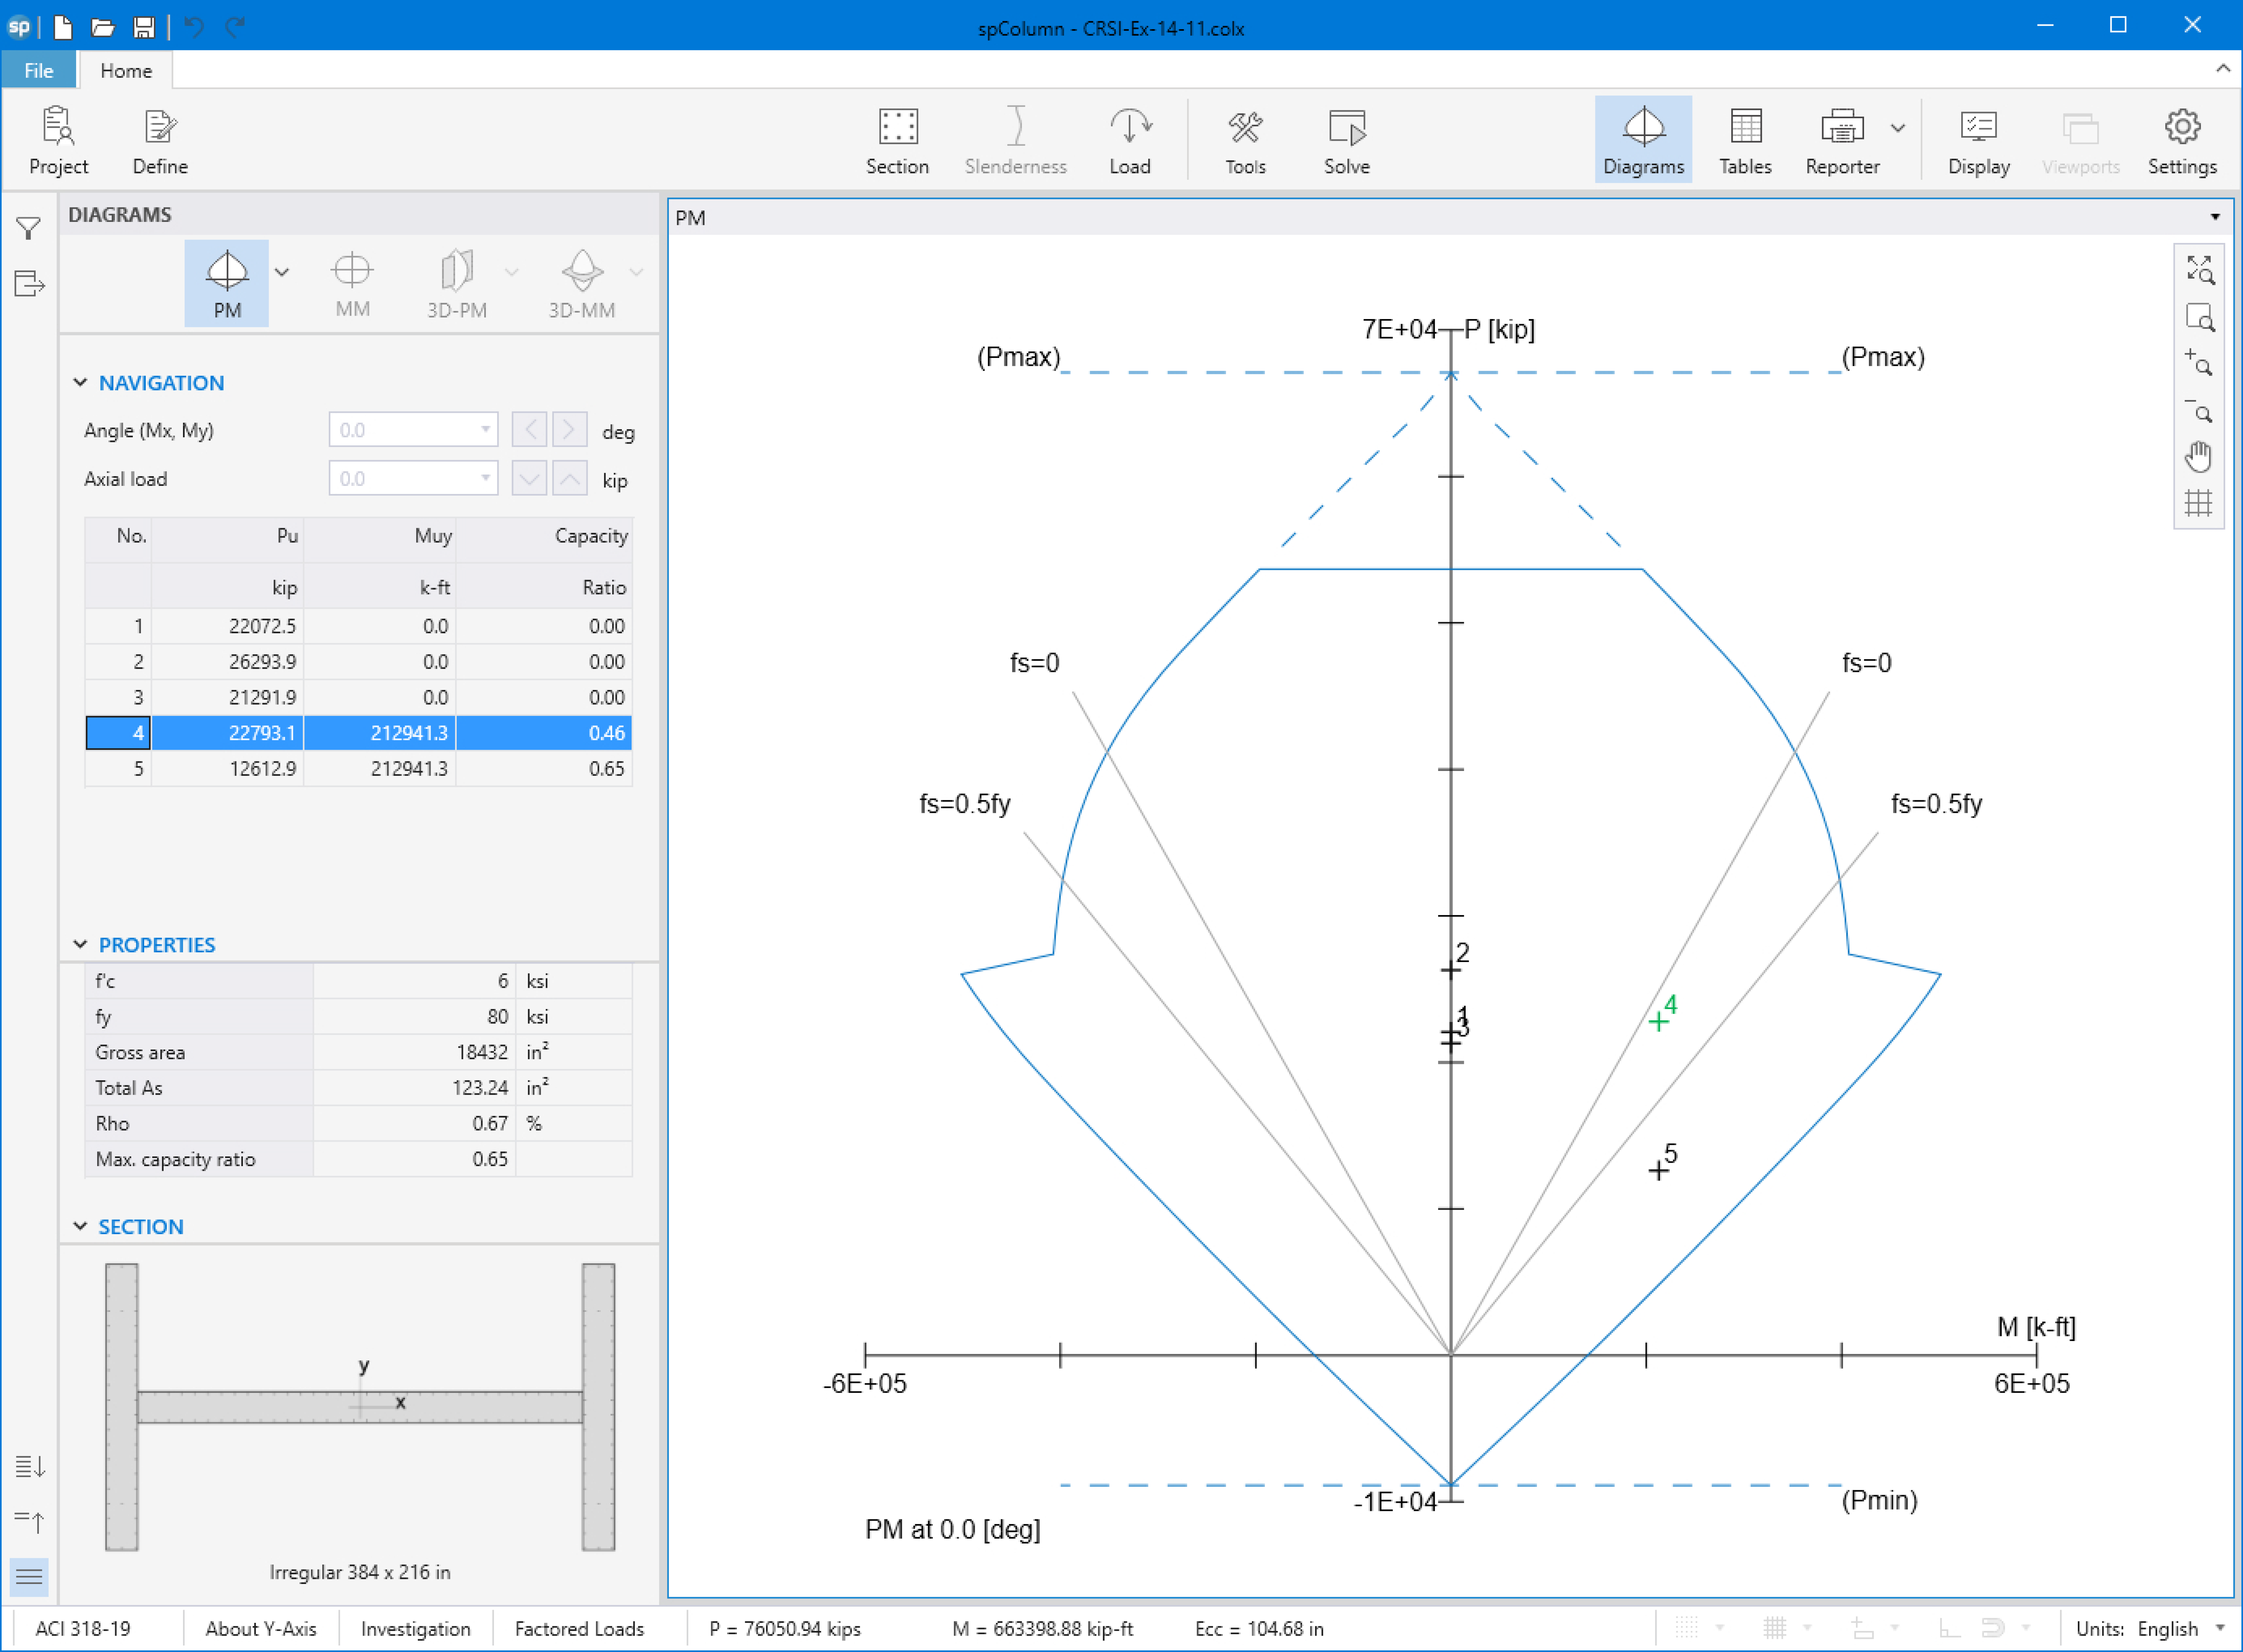
Task: Open the Reporter dropdown arrow
Action: click(1898, 128)
